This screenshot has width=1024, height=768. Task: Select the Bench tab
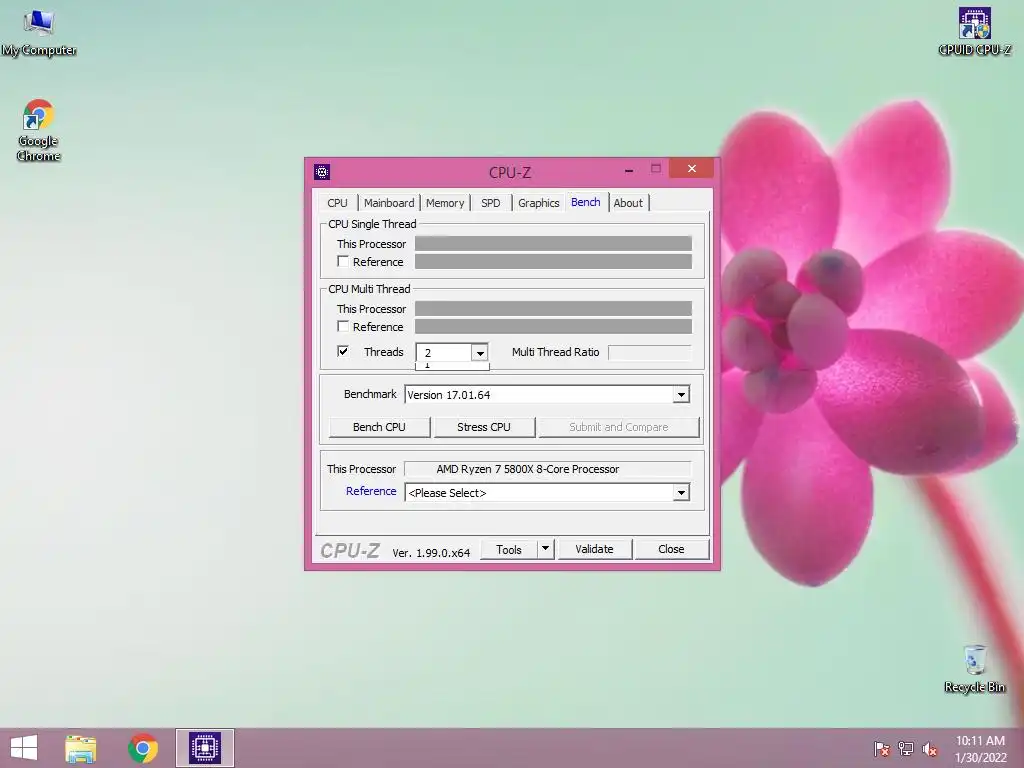coord(586,202)
